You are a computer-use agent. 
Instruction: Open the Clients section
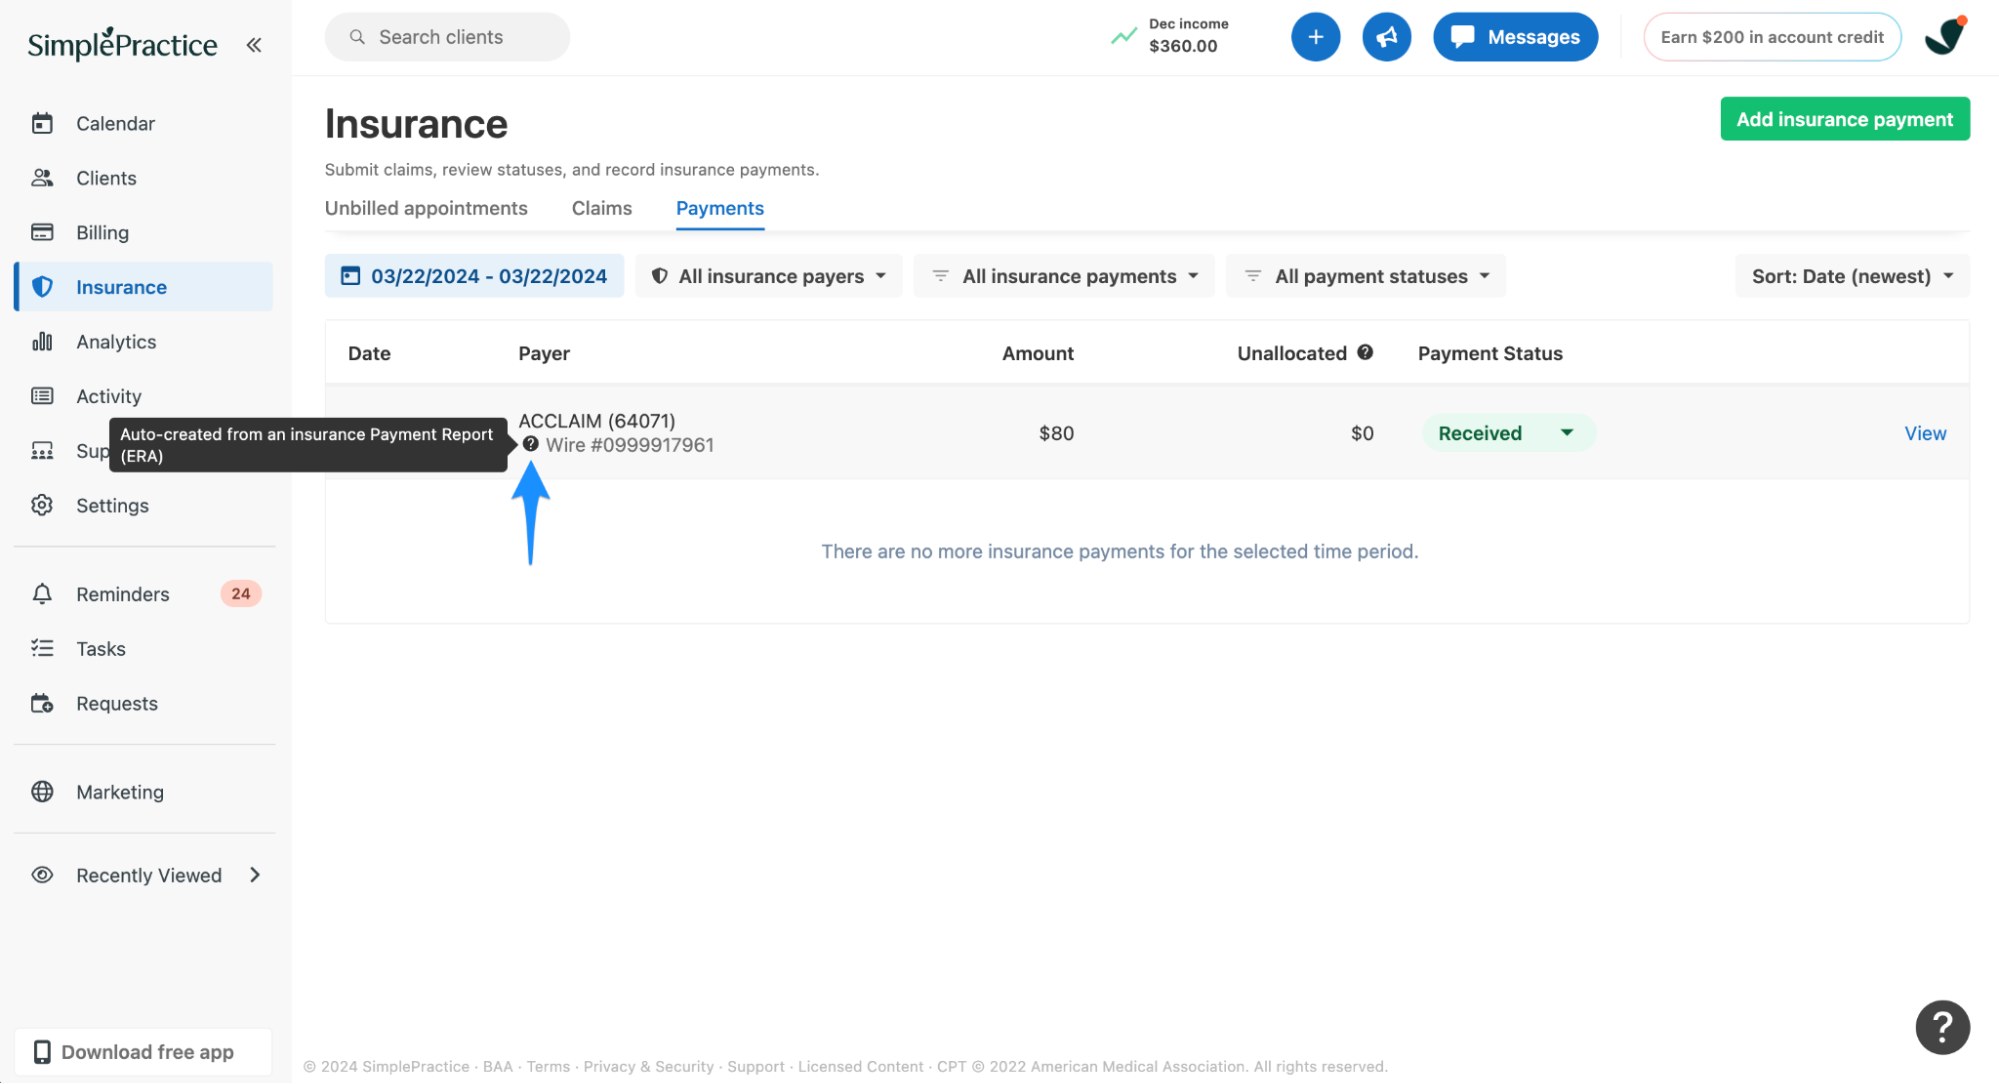(106, 178)
